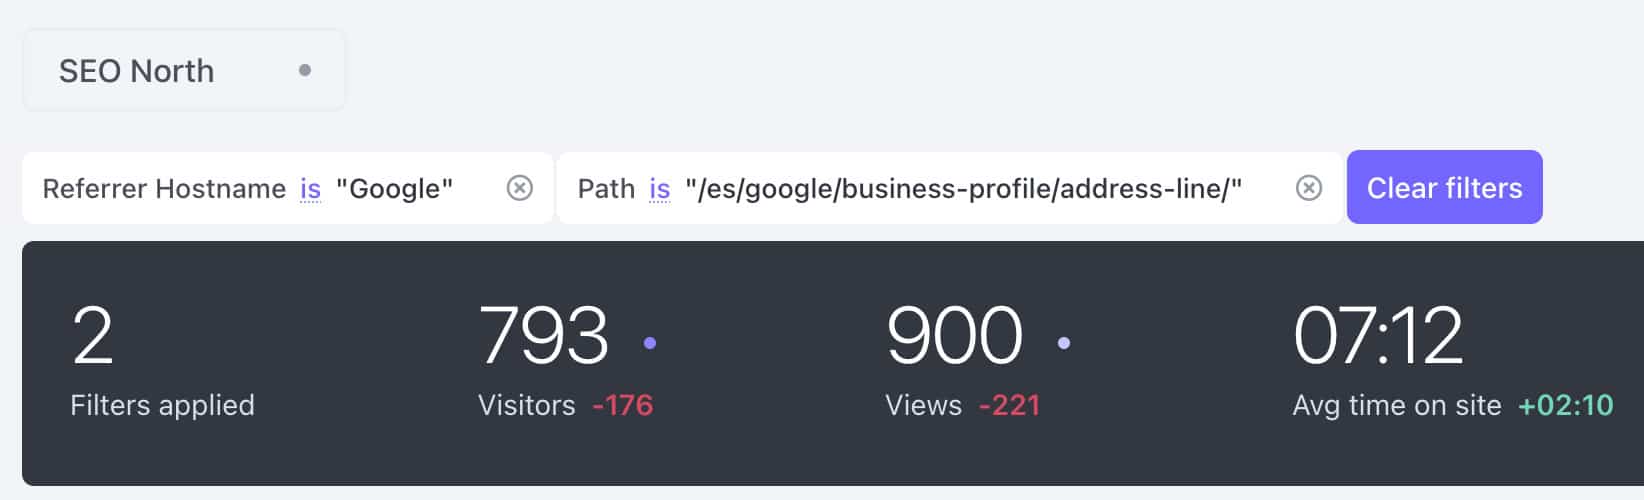The width and height of the screenshot is (1644, 500).
Task: Change the Referrer Hostname "is" operator
Action: click(310, 188)
